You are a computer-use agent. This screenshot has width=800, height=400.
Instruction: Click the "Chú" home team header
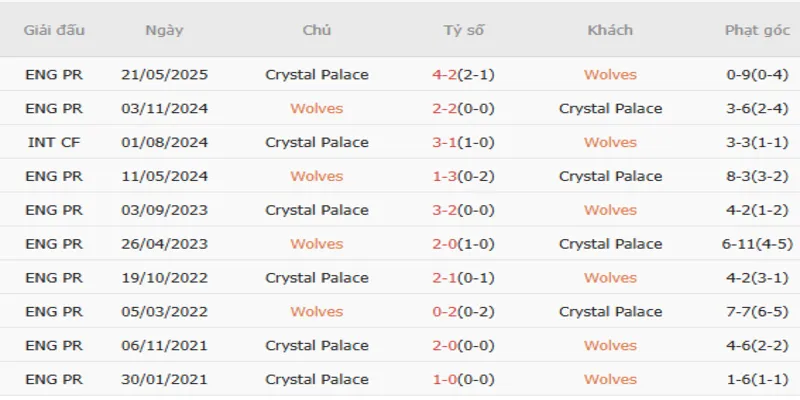[317, 30]
